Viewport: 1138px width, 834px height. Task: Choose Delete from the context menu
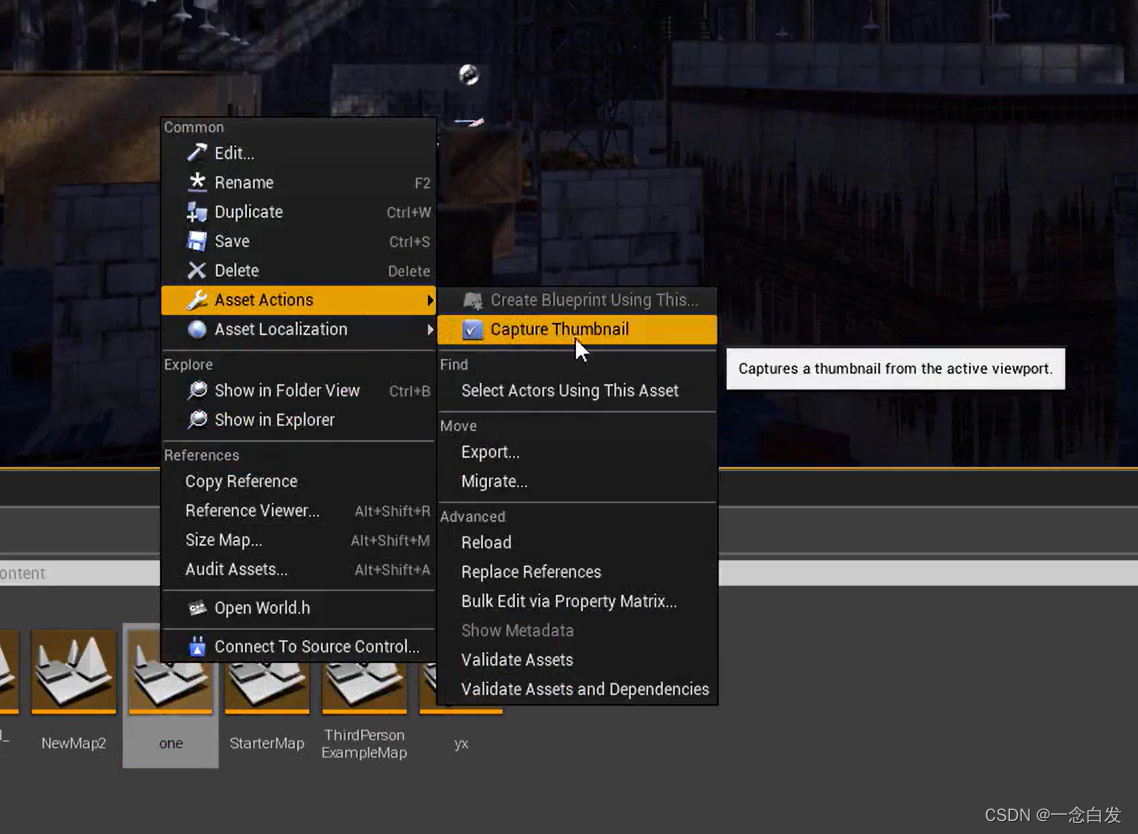pyautogui.click(x=298, y=270)
